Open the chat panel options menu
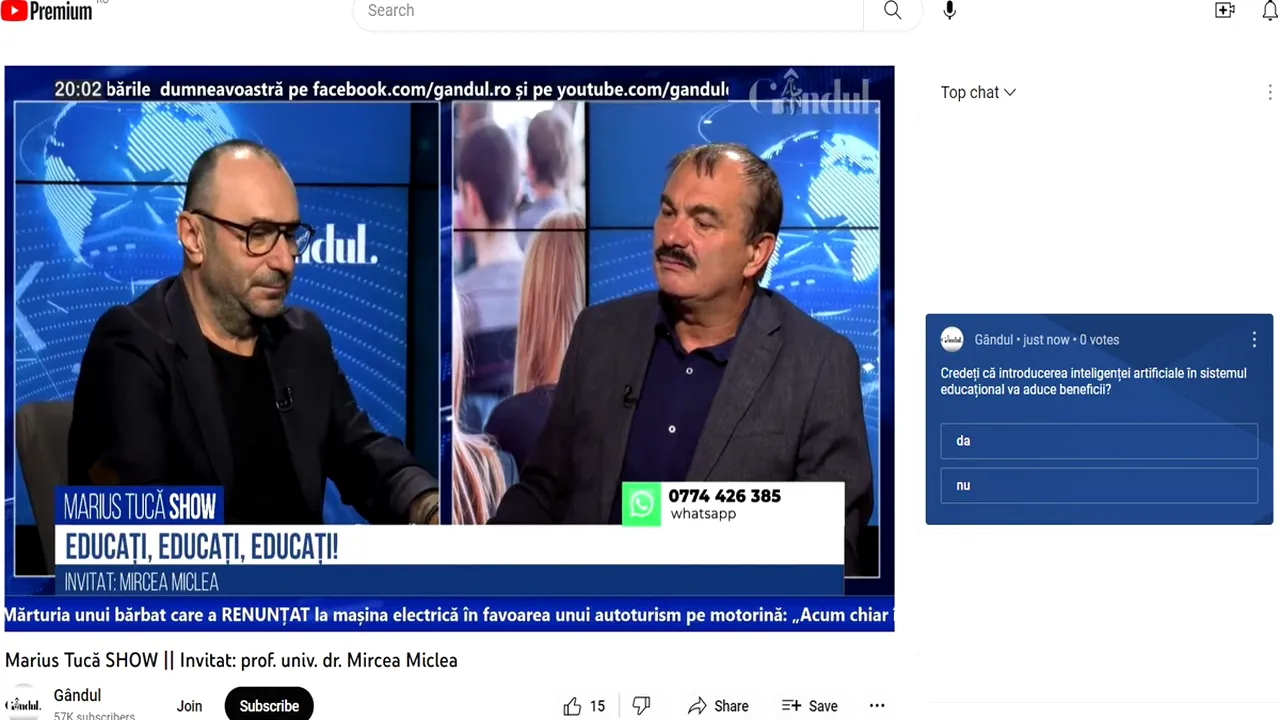Screen dimensions: 1280x720 pos(1270,92)
